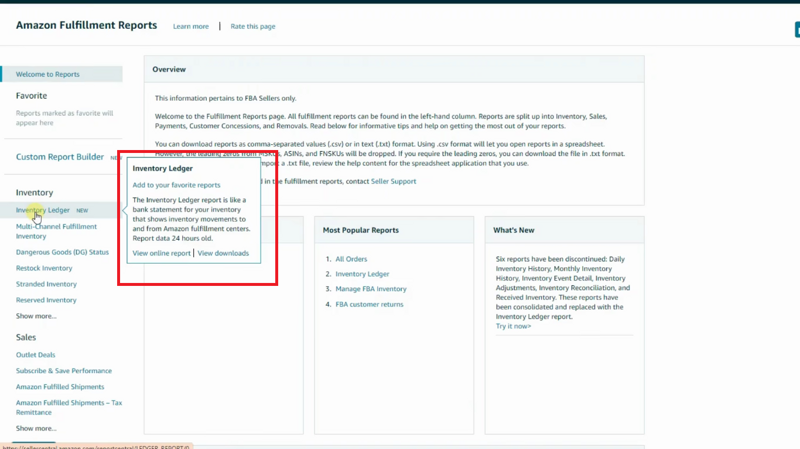The height and width of the screenshot is (449, 800).
Task: Click View downloads in popup
Action: (223, 253)
